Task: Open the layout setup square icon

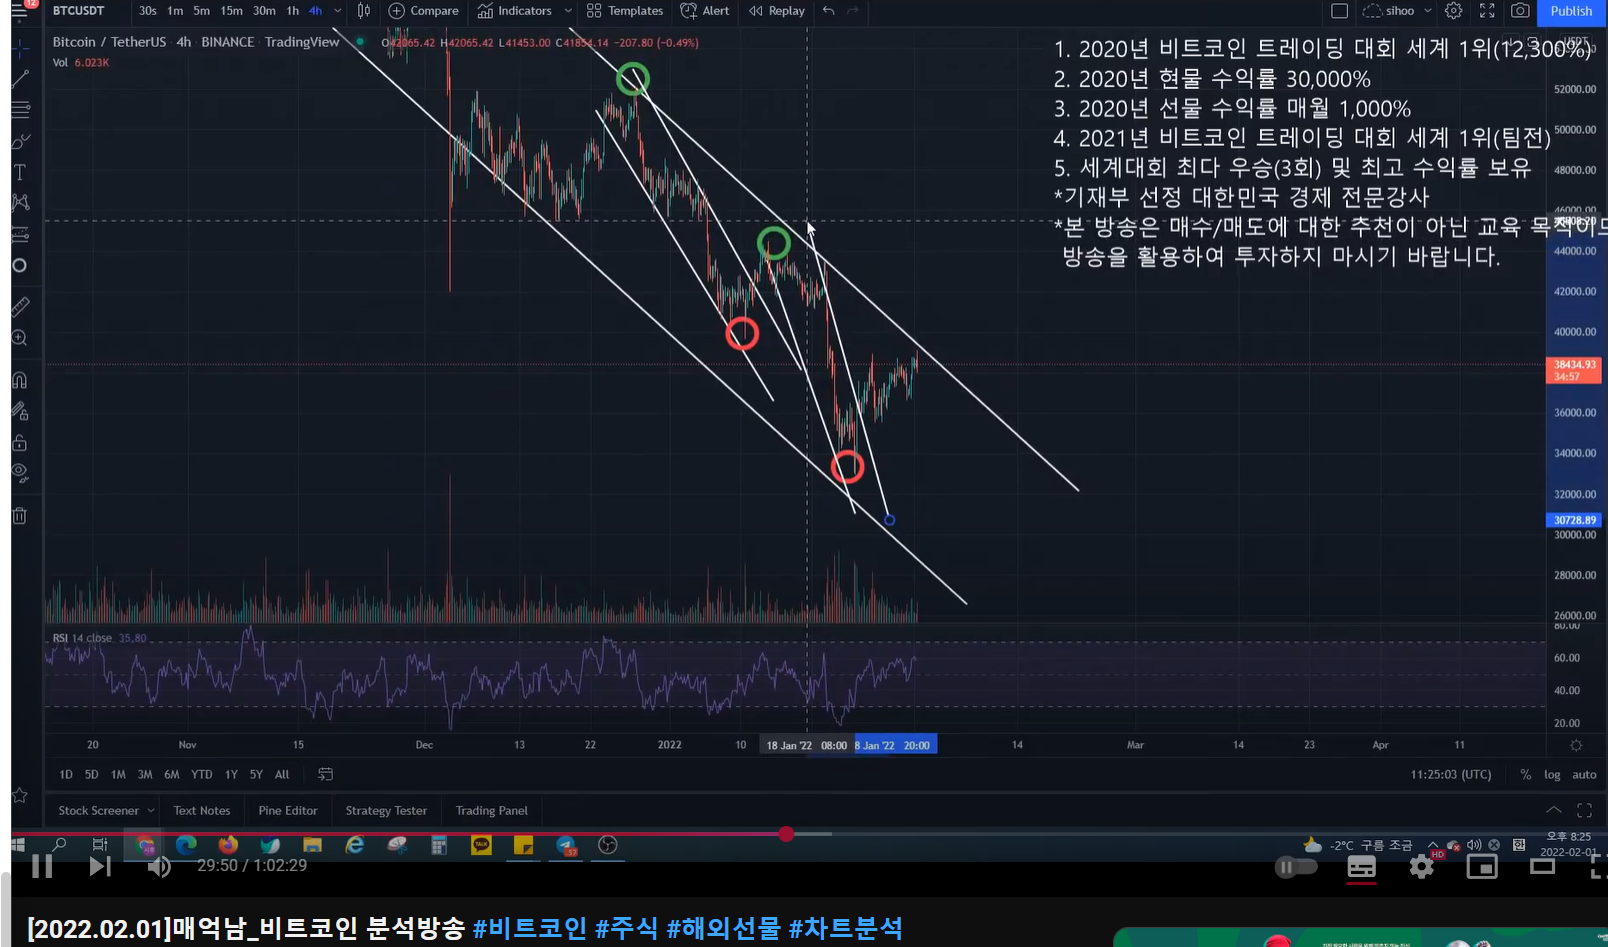Action: (1340, 11)
